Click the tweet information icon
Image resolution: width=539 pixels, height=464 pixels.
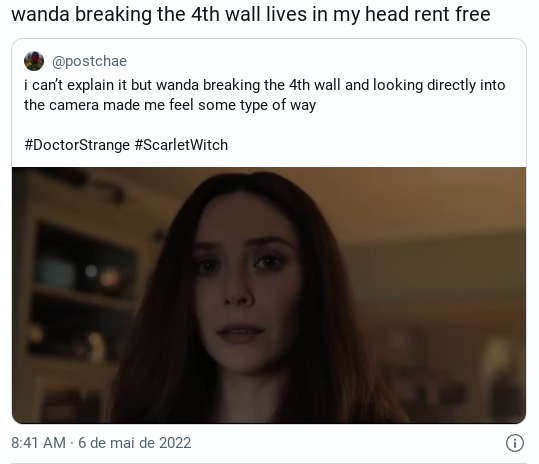point(515,443)
